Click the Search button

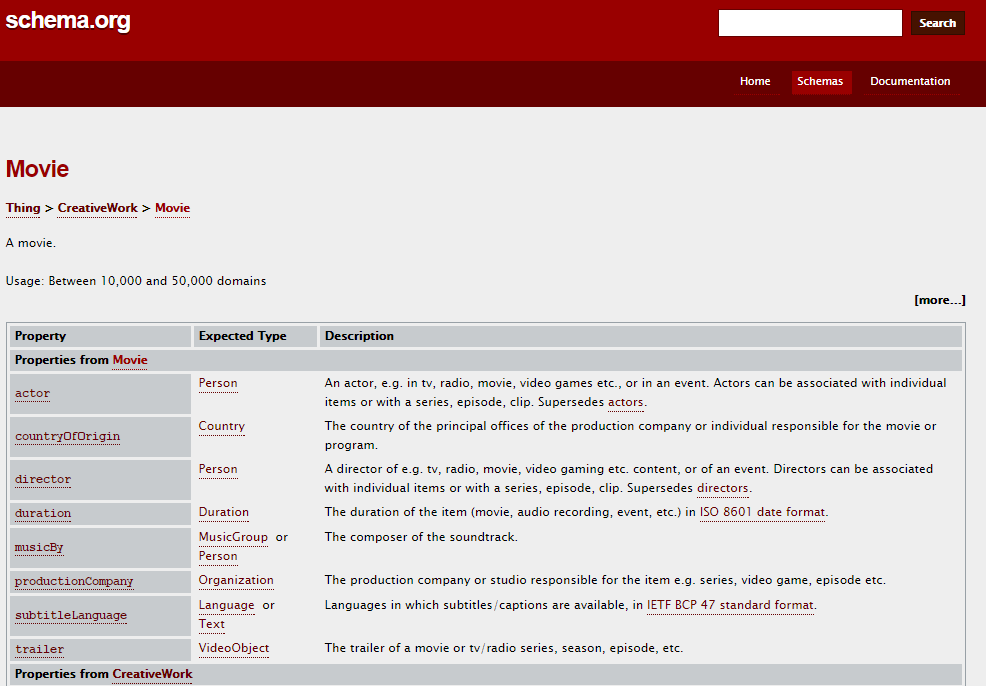[938, 23]
